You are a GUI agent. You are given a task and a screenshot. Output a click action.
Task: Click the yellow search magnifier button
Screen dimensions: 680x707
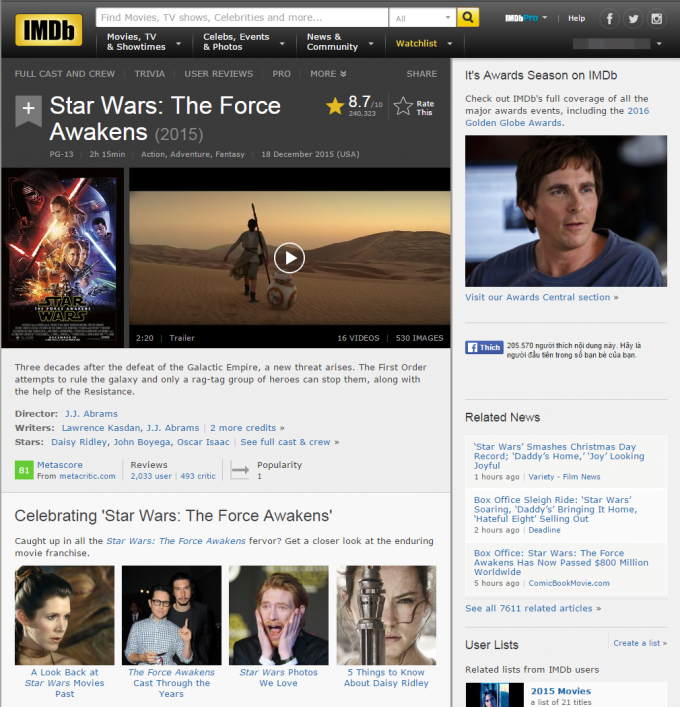tap(468, 18)
